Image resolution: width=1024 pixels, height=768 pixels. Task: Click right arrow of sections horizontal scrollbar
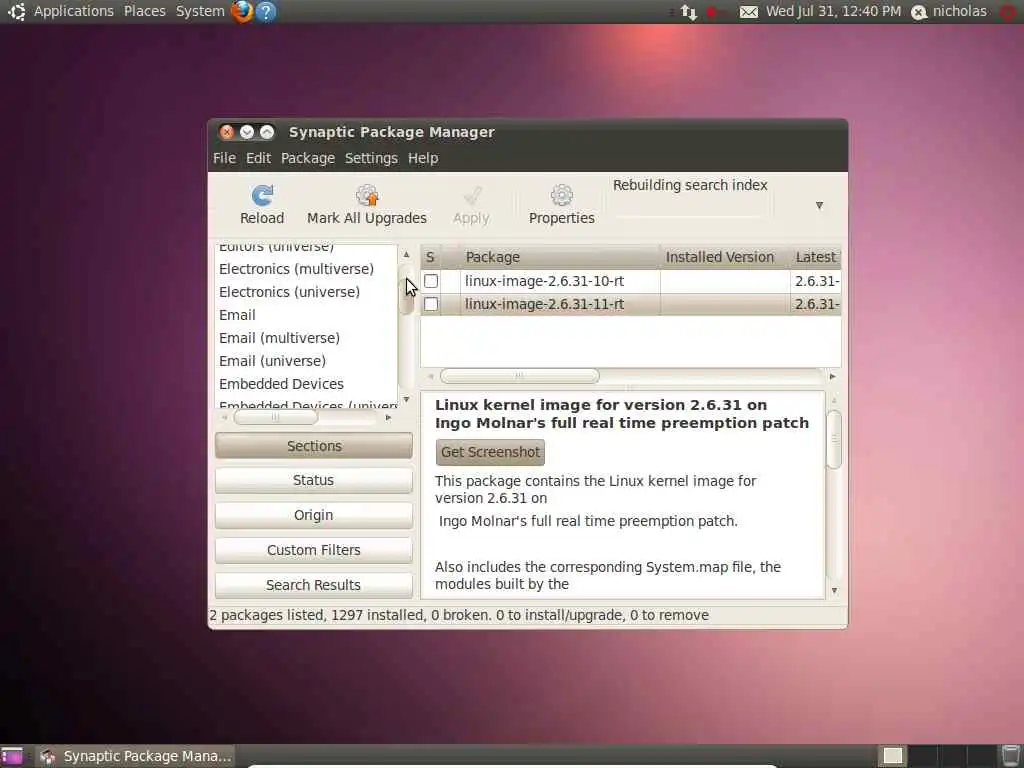(x=389, y=417)
